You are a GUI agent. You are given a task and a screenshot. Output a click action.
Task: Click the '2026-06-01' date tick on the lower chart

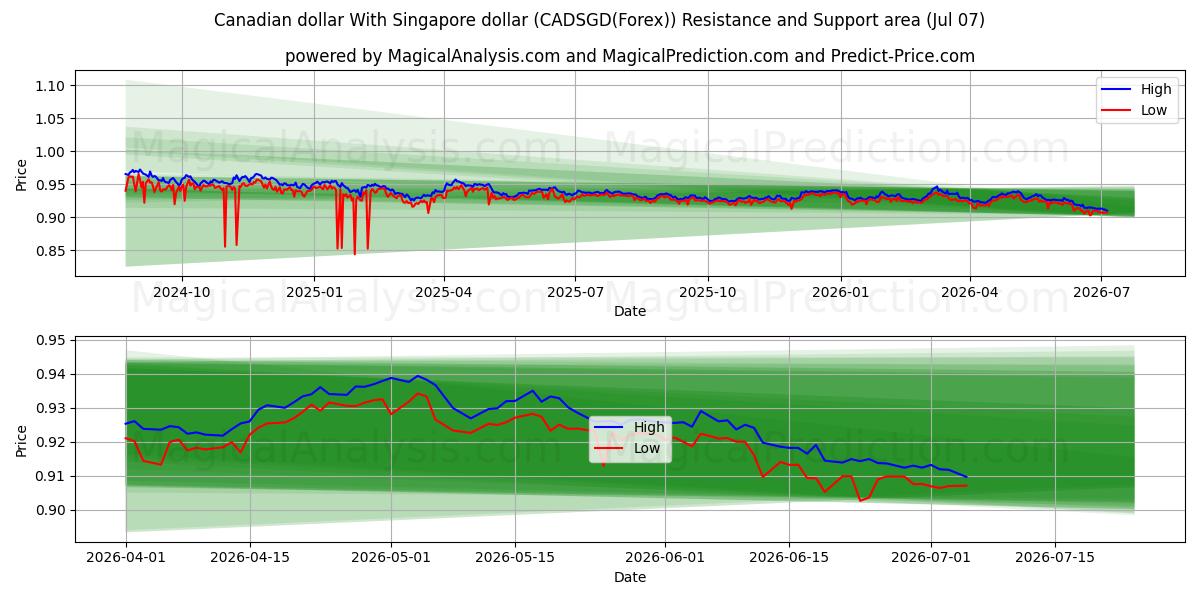665,560
